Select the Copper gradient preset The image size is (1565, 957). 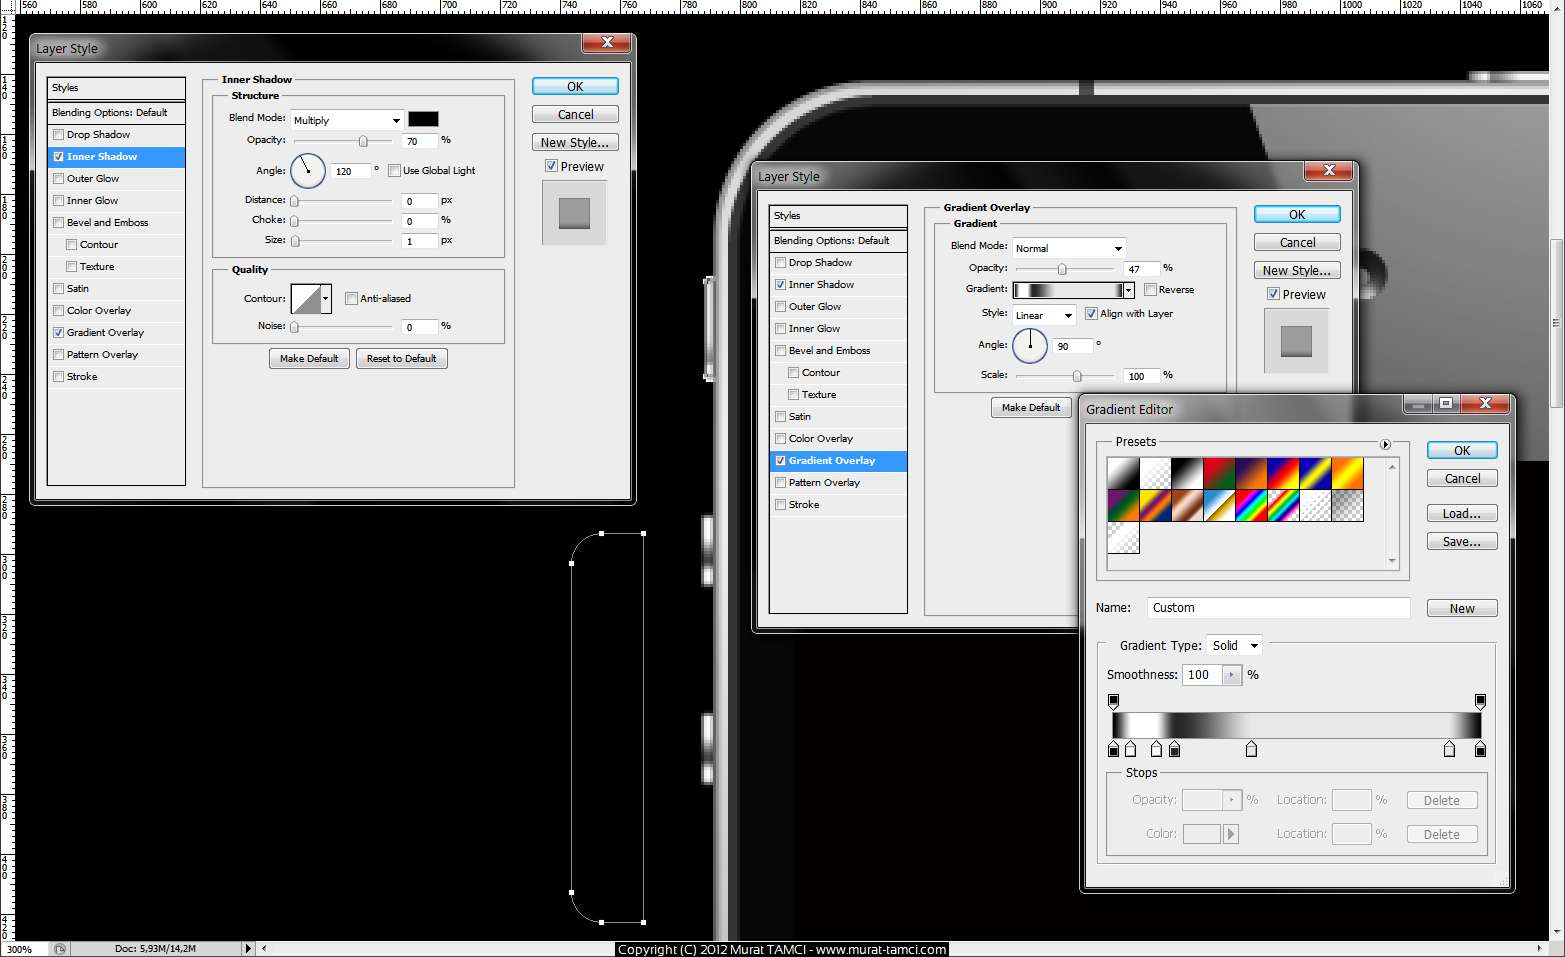click(1187, 505)
